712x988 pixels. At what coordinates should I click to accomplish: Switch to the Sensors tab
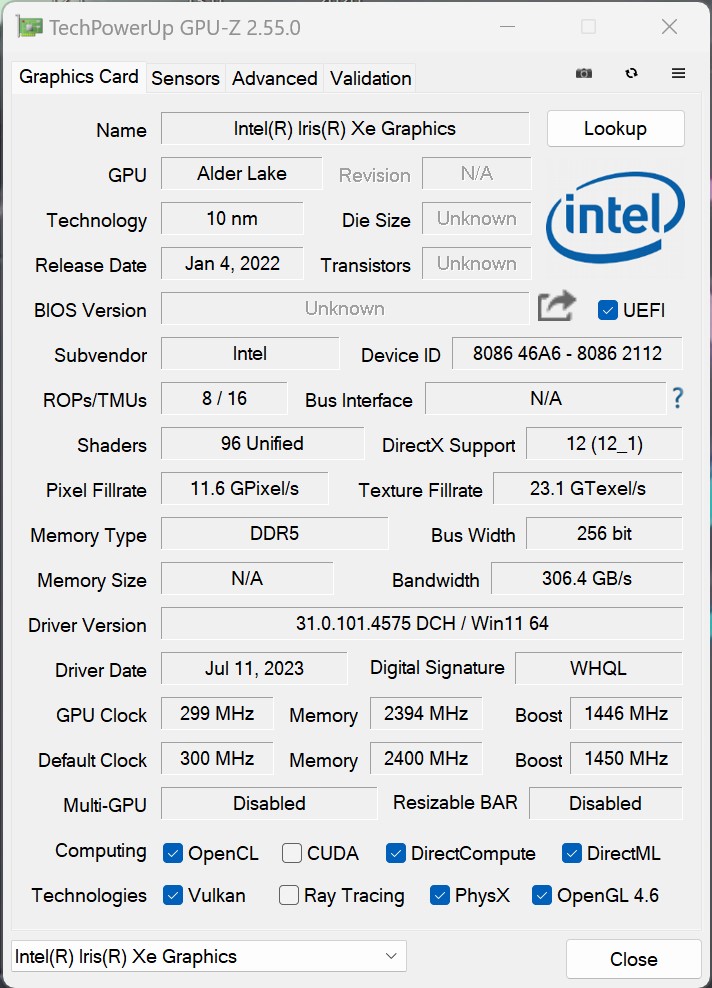(x=185, y=78)
